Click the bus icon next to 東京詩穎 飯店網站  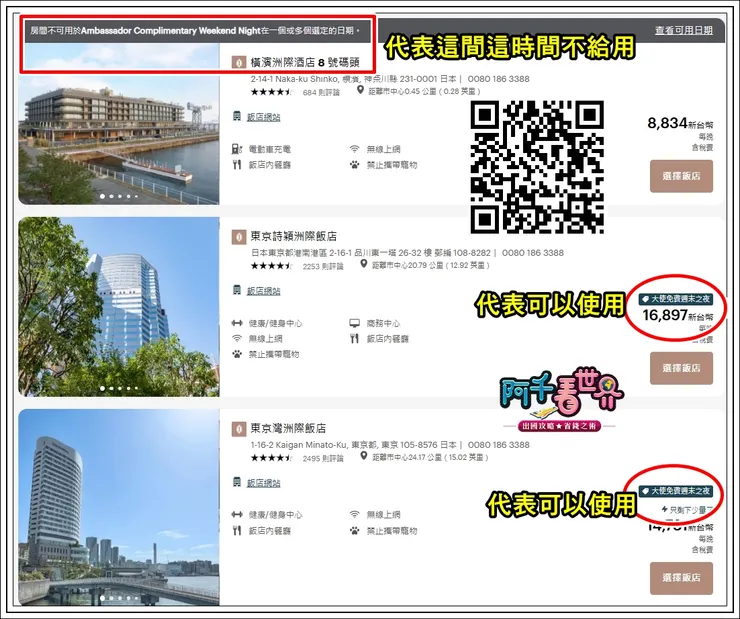pyautogui.click(x=237, y=290)
